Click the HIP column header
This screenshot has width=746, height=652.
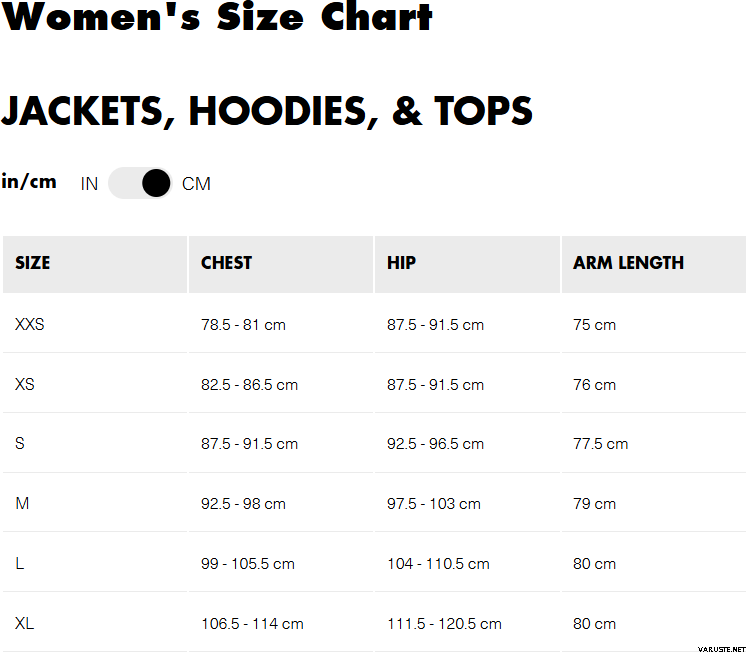401,263
